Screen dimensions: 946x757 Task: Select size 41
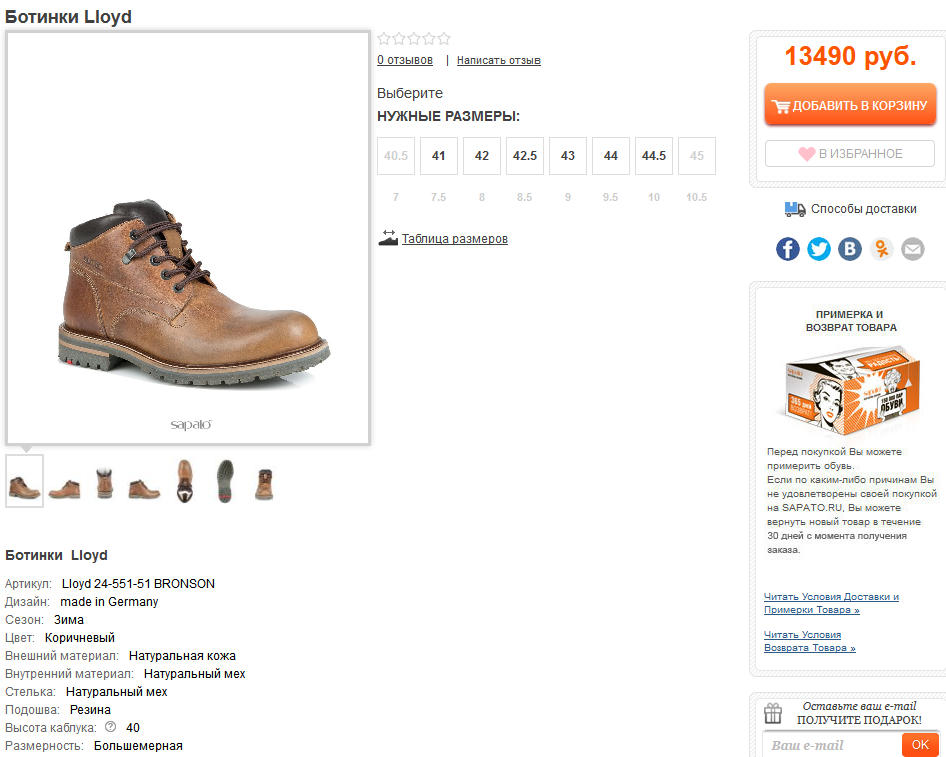tap(439, 156)
